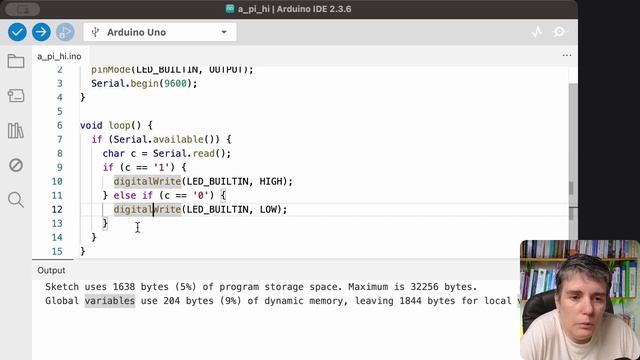Image resolution: width=640 pixels, height=360 pixels.
Task: Click the window title "a_pi_hi | Arduino IDE 2.3.6"
Action: pos(294,9)
